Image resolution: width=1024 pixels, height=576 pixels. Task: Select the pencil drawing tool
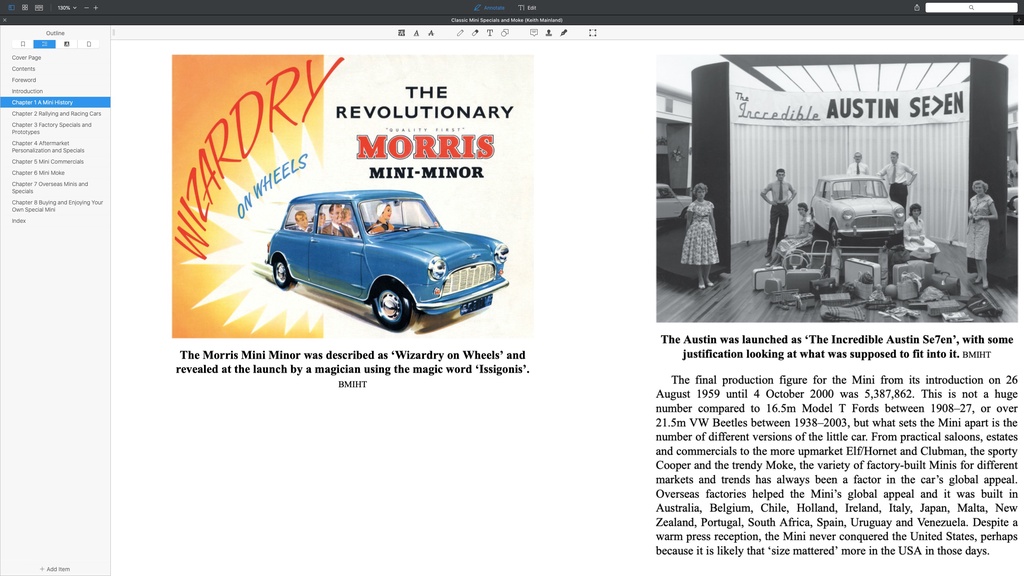460,33
